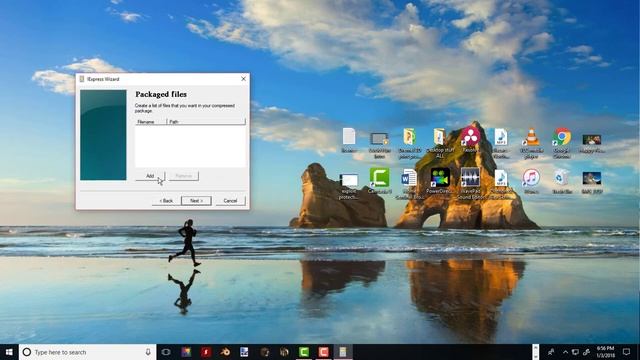Select the 'exploit protect...' screenshot file
The width and height of the screenshot is (640, 360).
coord(349,186)
